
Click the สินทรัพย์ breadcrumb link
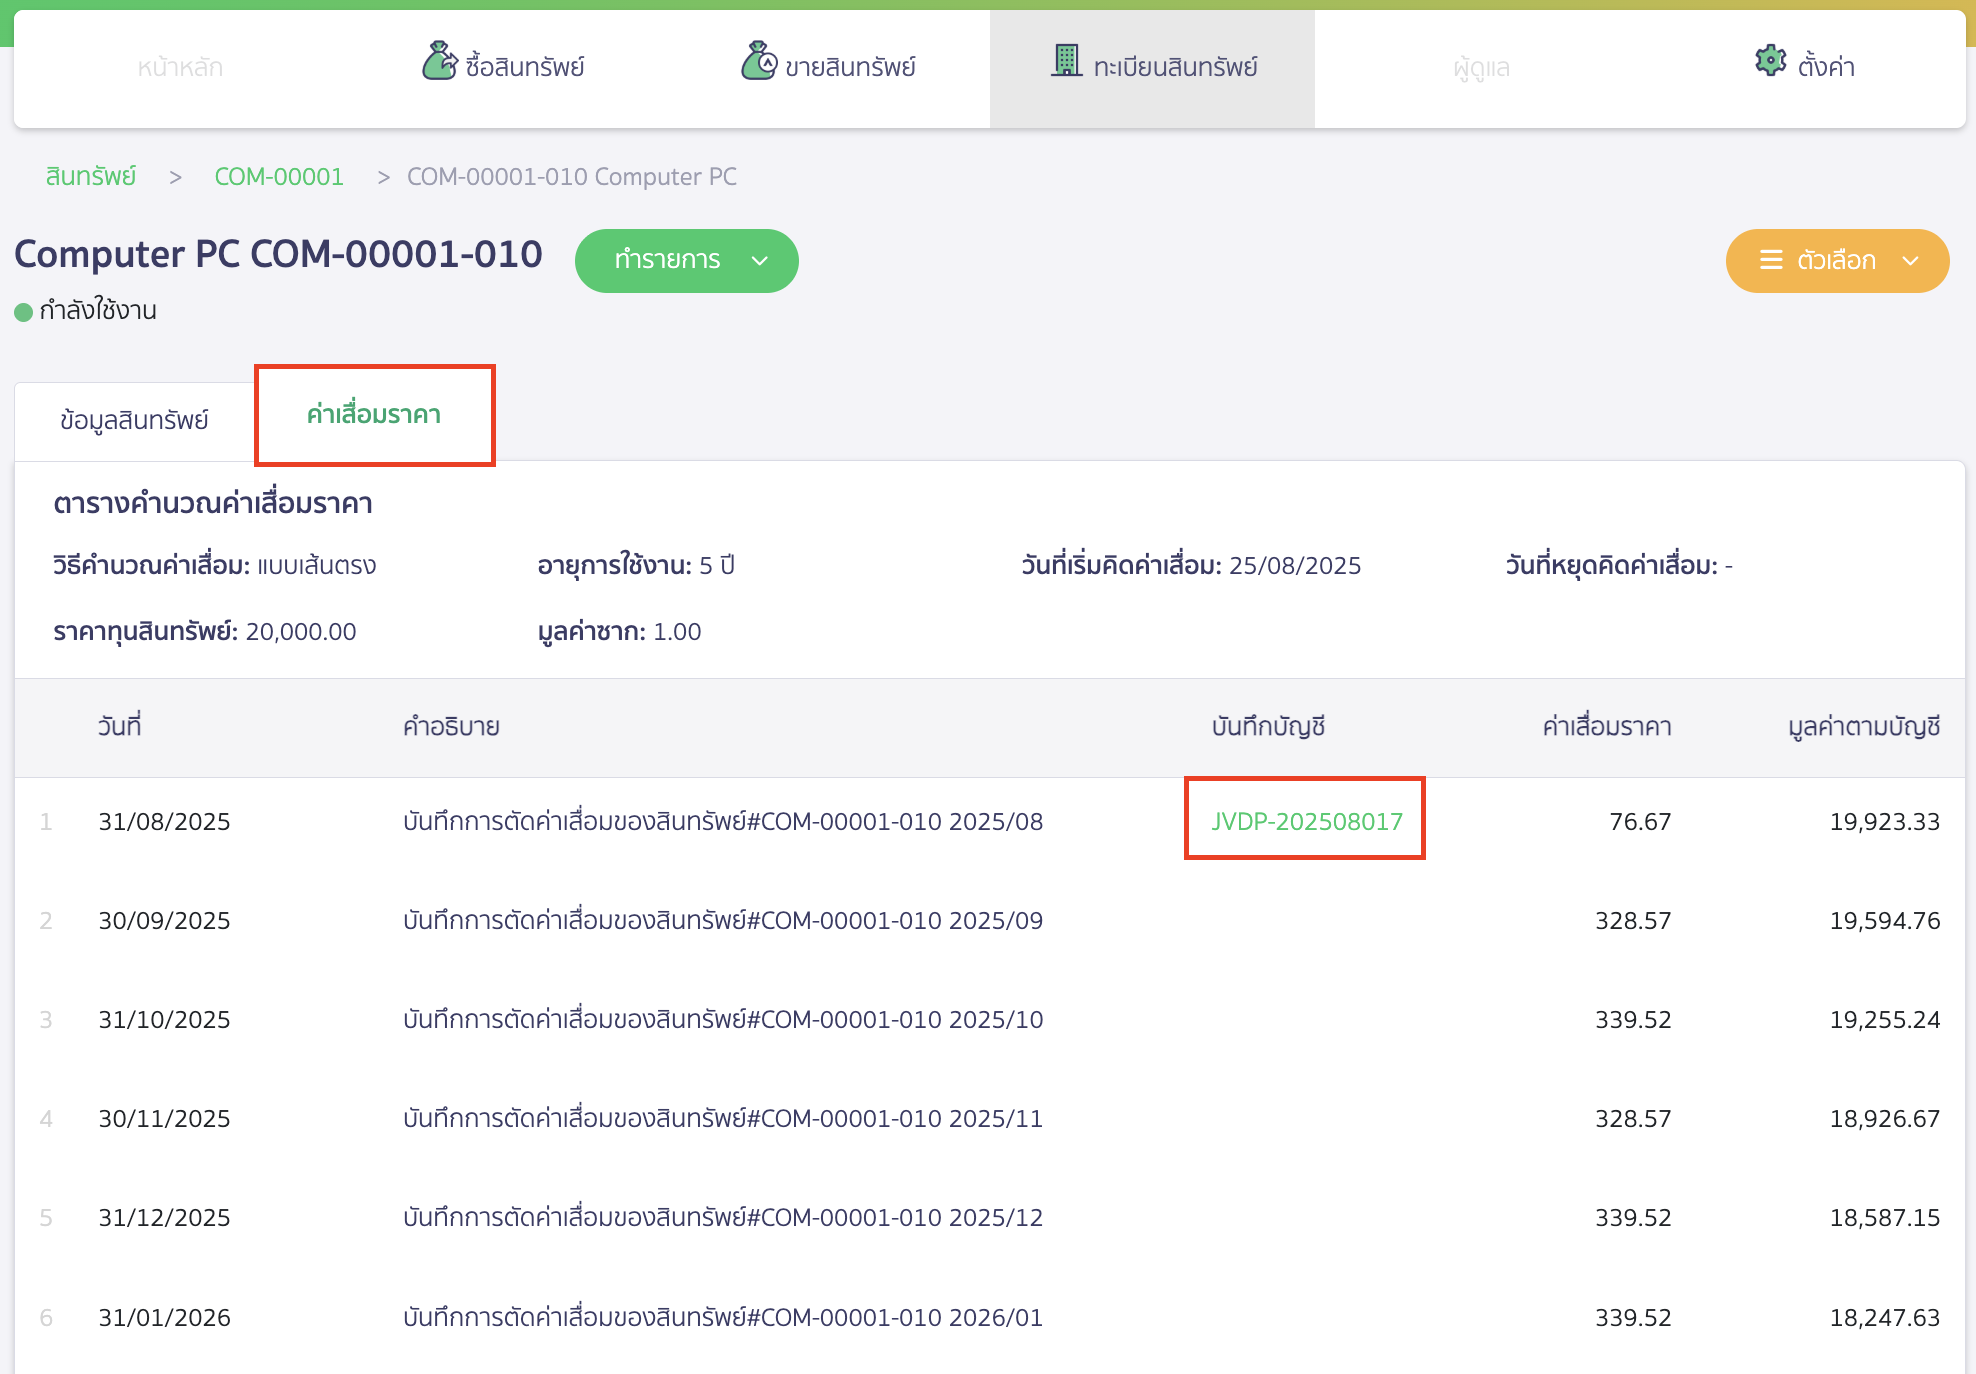click(89, 176)
